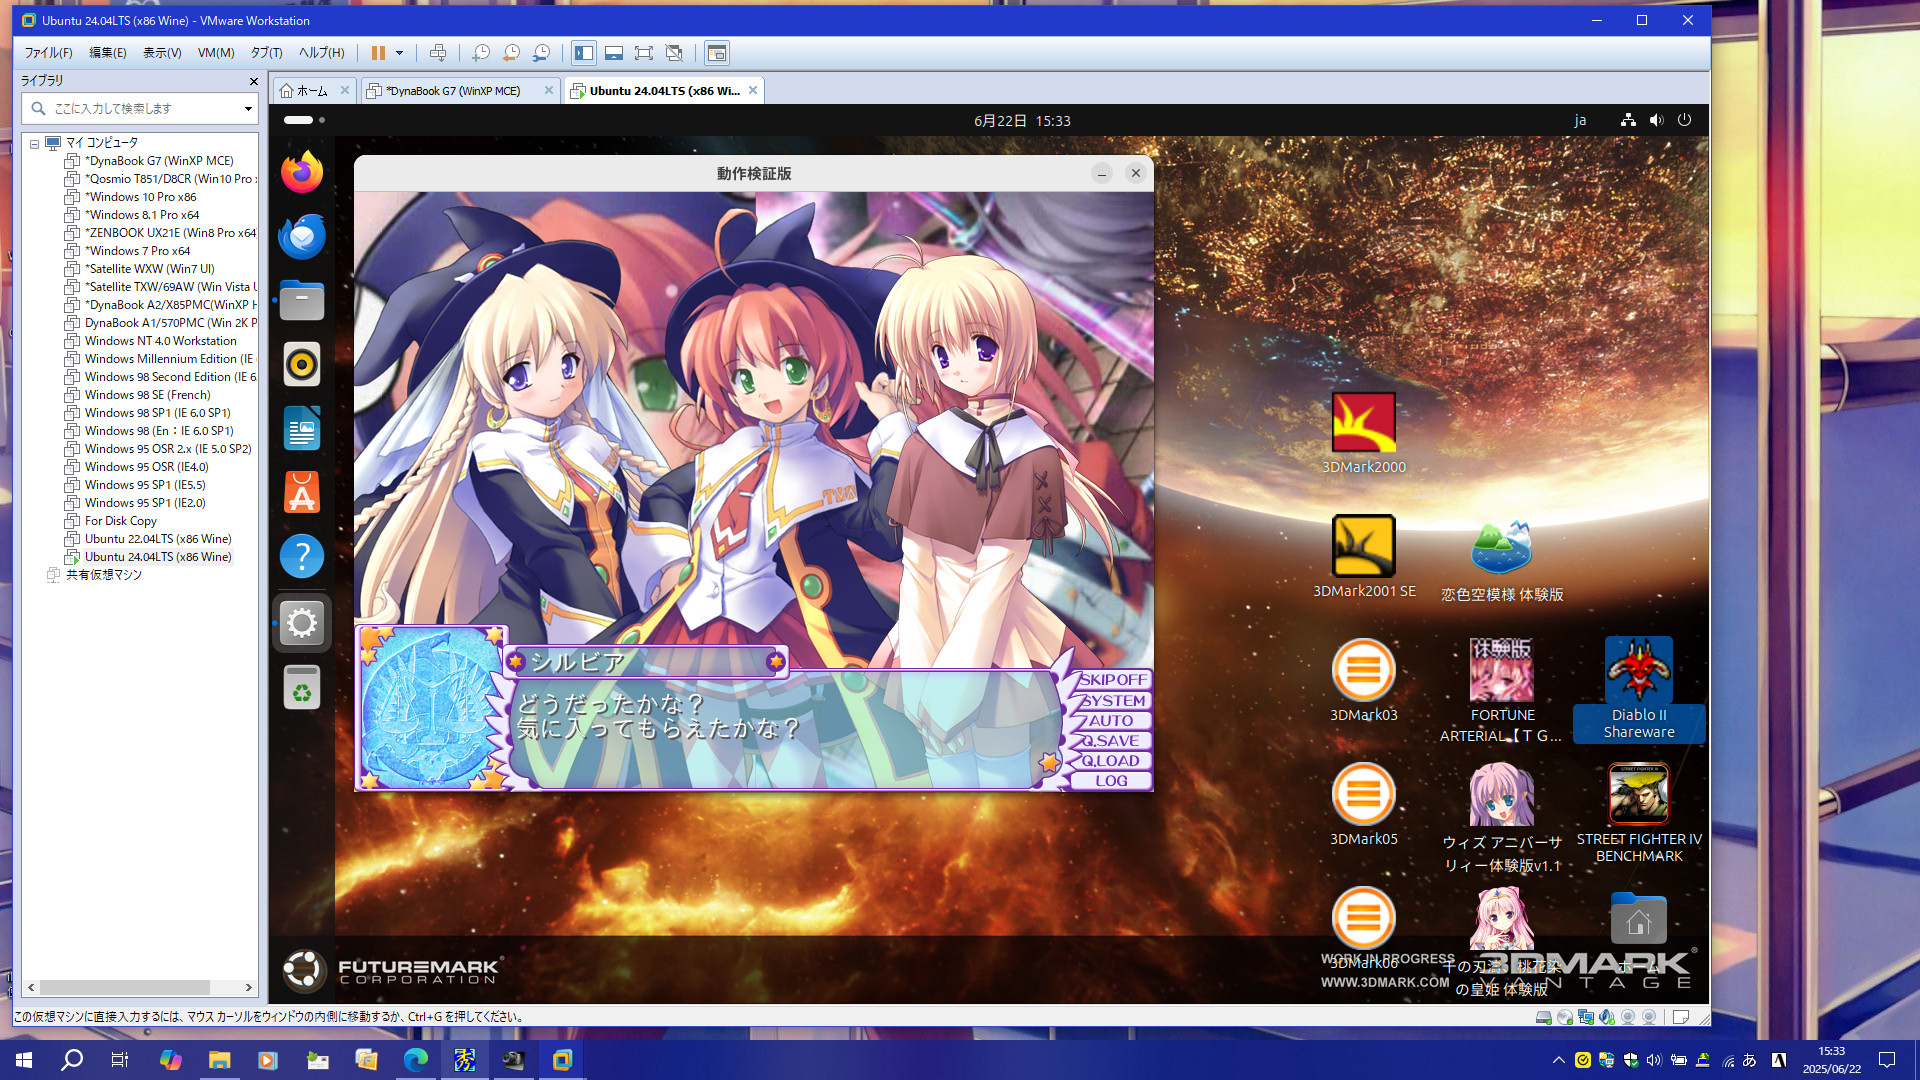Open the ファイル(F) menu
The height and width of the screenshot is (1080, 1920).
coord(48,53)
